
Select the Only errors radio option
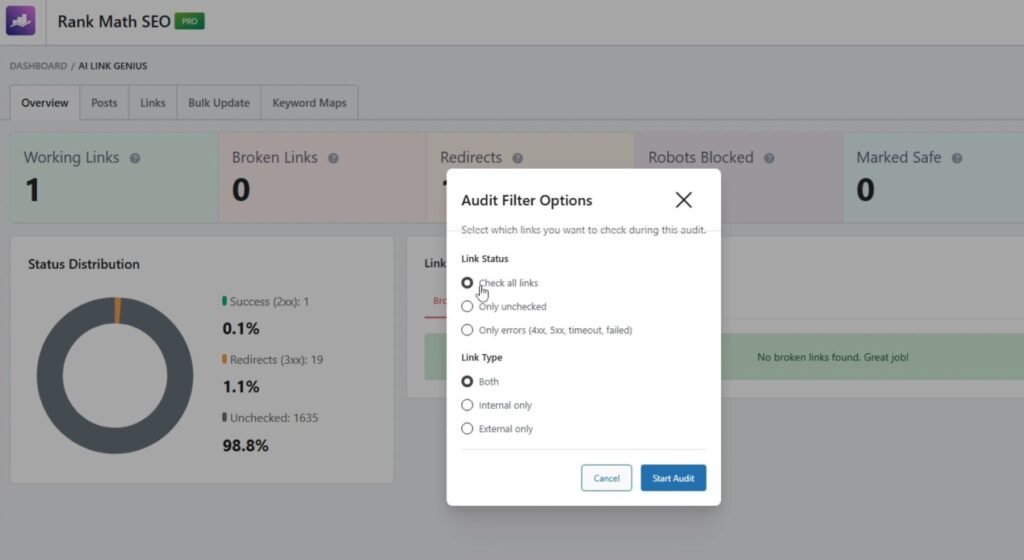(467, 330)
